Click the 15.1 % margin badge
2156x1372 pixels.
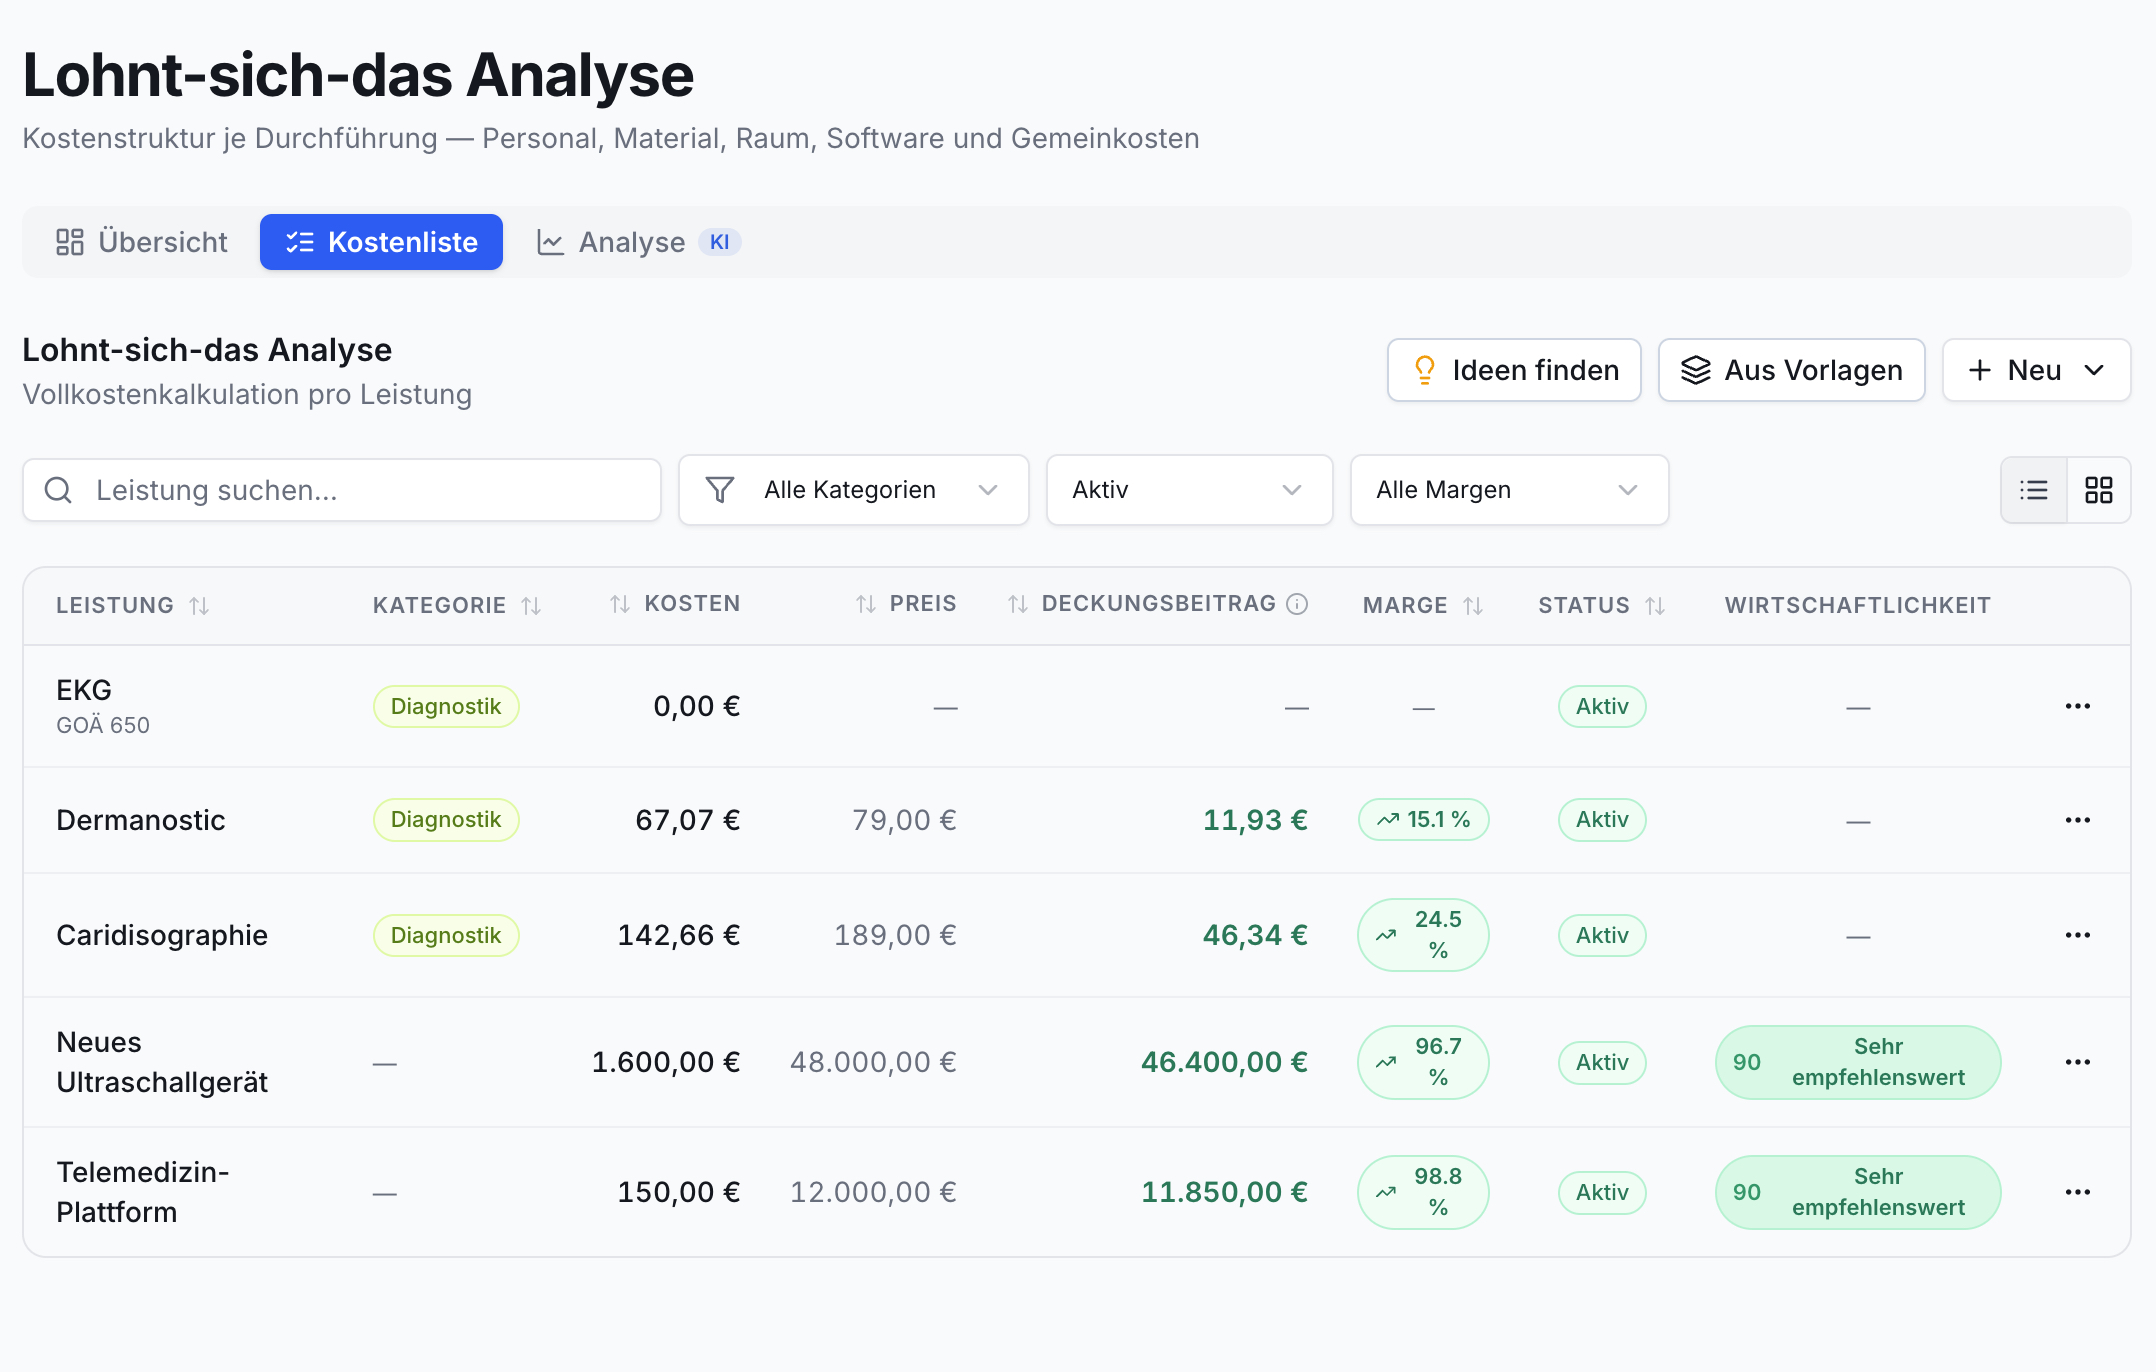tap(1424, 820)
